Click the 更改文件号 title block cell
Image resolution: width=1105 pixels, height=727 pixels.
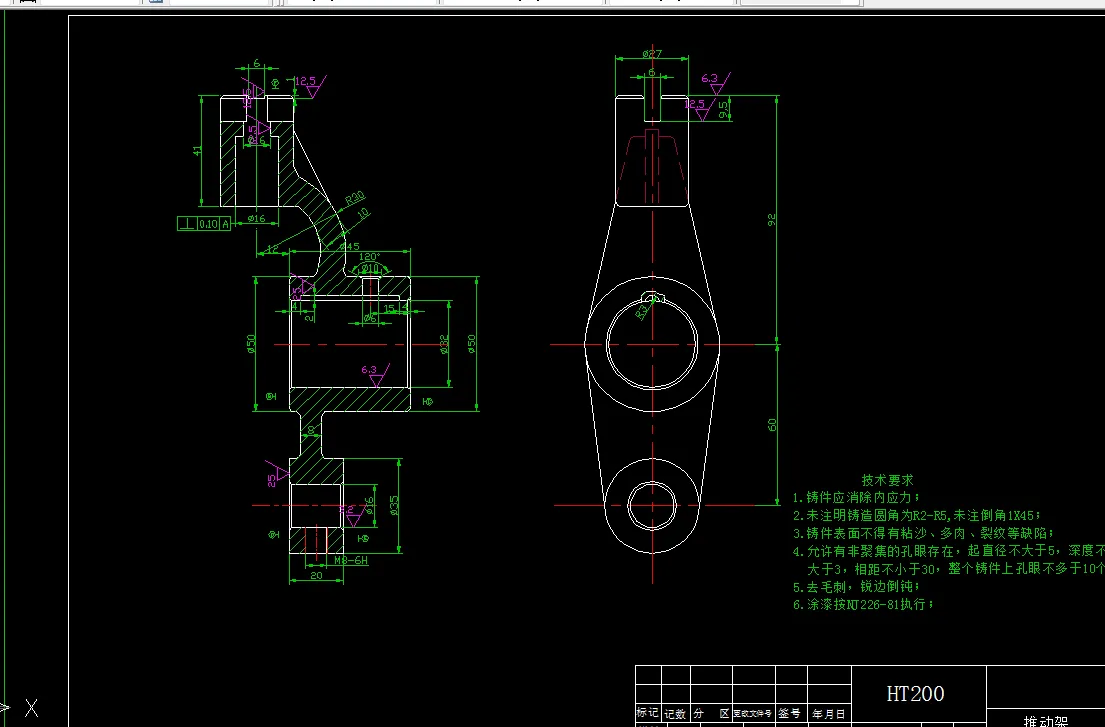point(753,714)
